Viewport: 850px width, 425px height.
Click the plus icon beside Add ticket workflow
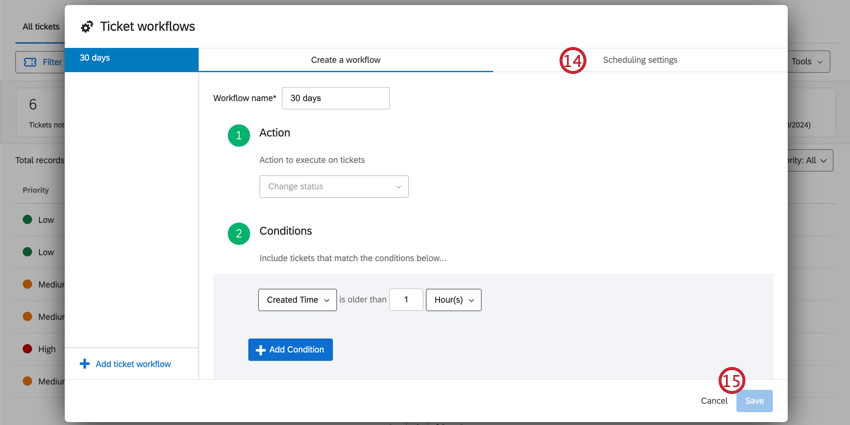click(x=85, y=364)
